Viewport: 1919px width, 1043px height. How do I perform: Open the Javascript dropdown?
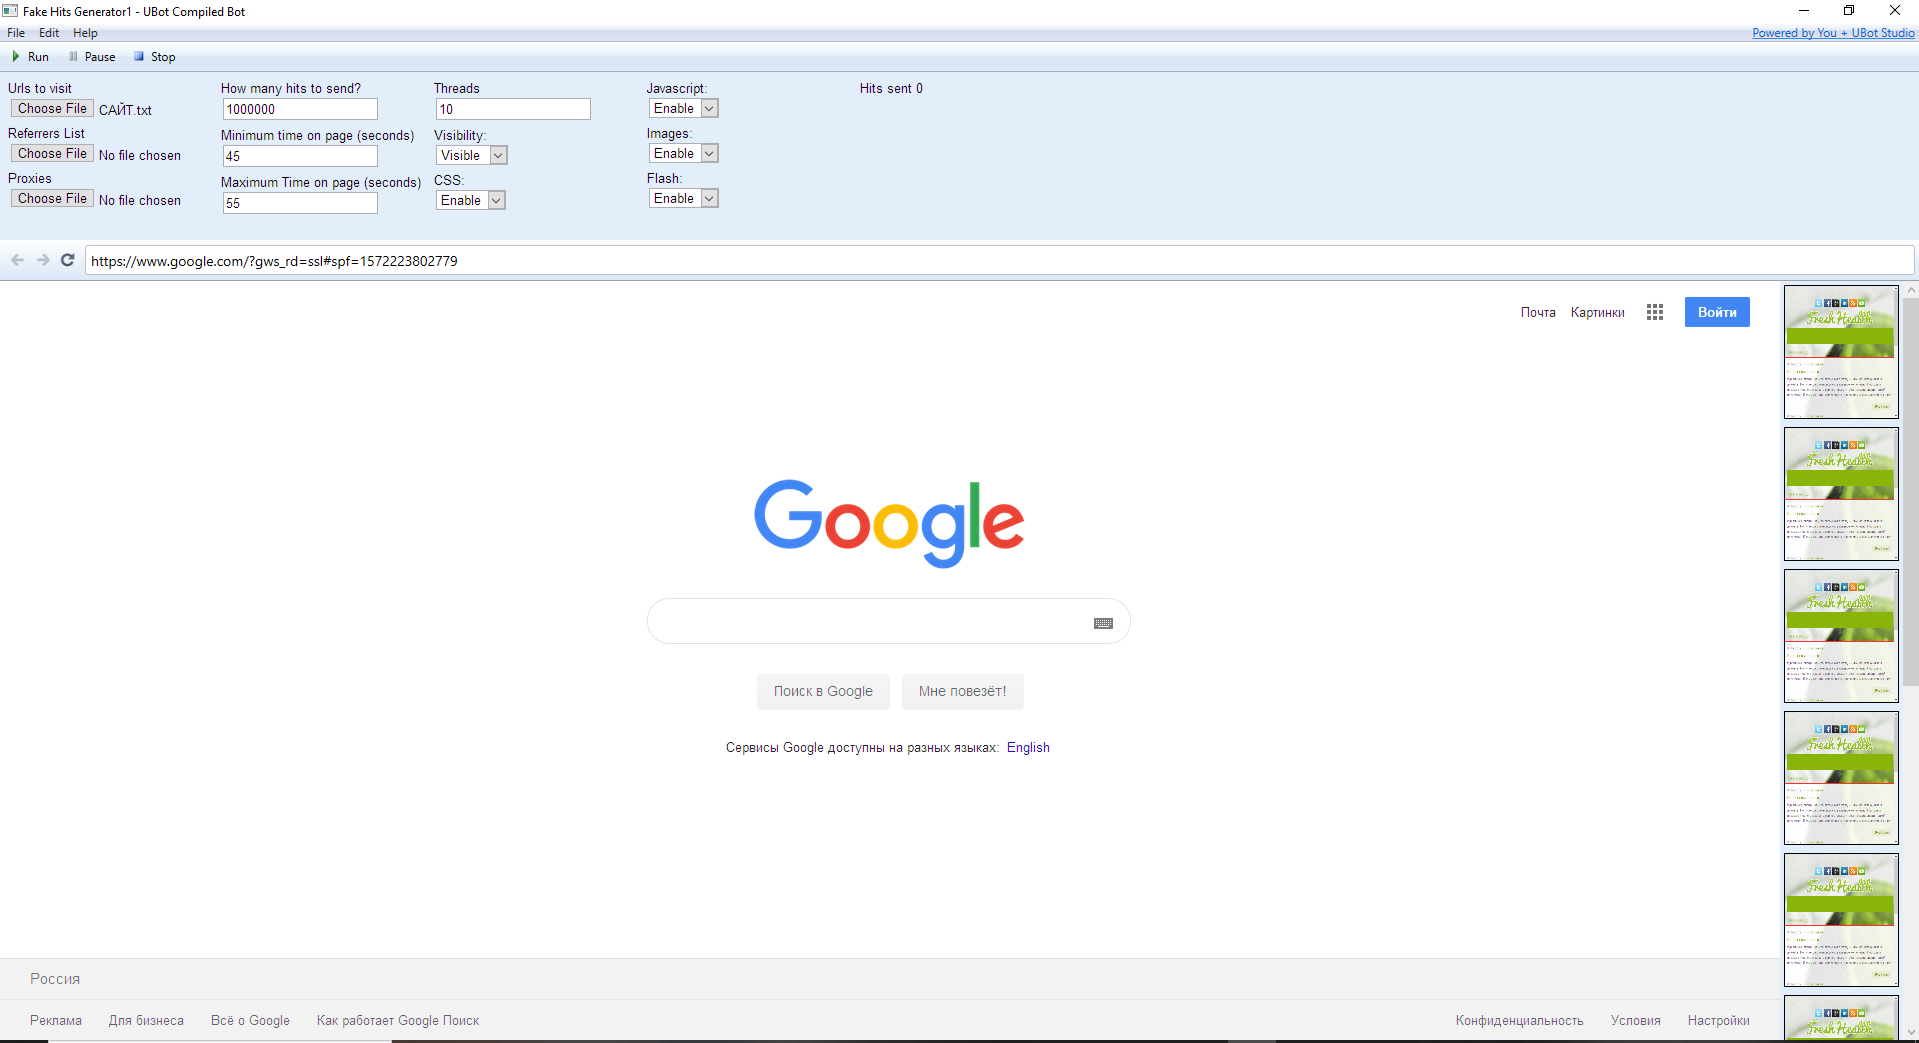pyautogui.click(x=684, y=108)
